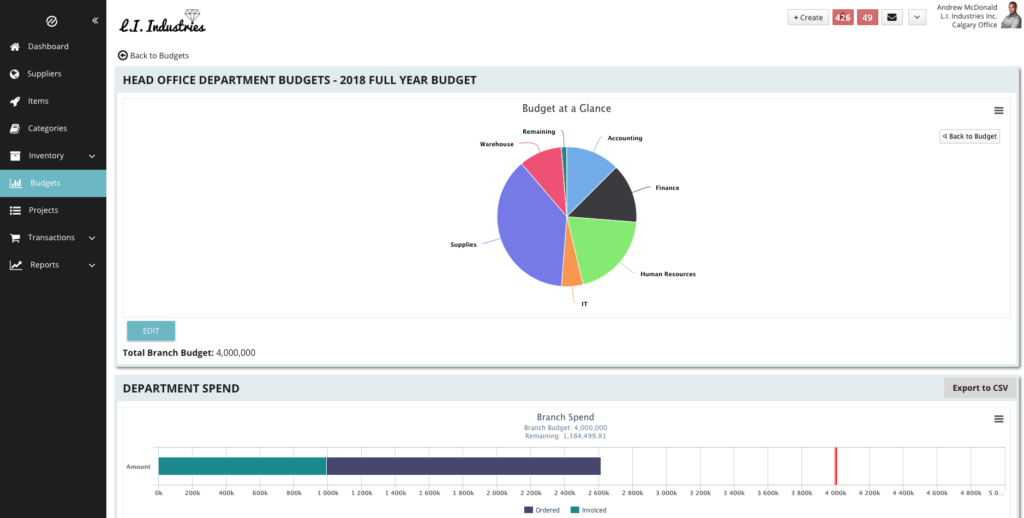
Task: Click the Back to Budget chart button
Action: click(x=969, y=137)
